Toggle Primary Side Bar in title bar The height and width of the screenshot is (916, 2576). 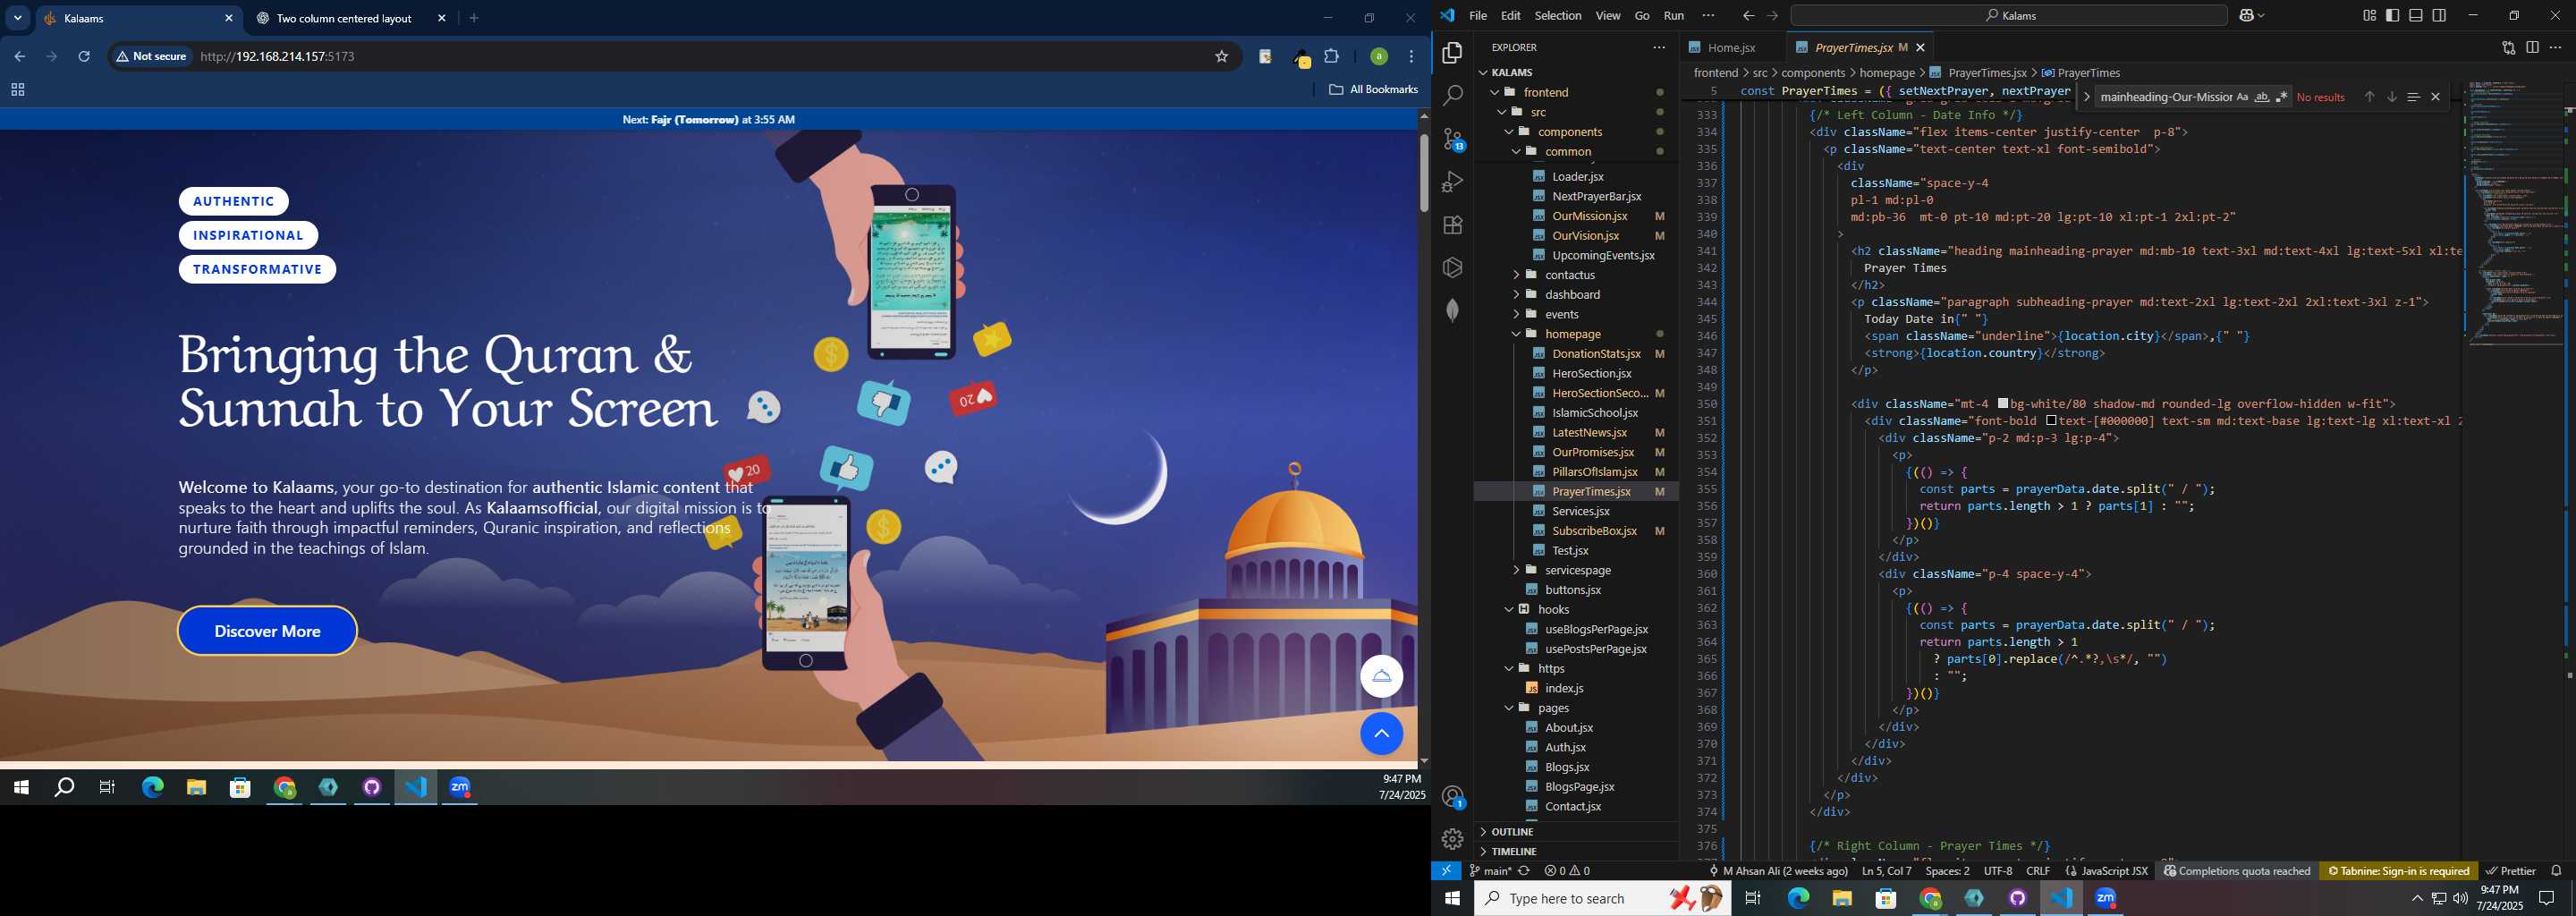(x=2392, y=15)
